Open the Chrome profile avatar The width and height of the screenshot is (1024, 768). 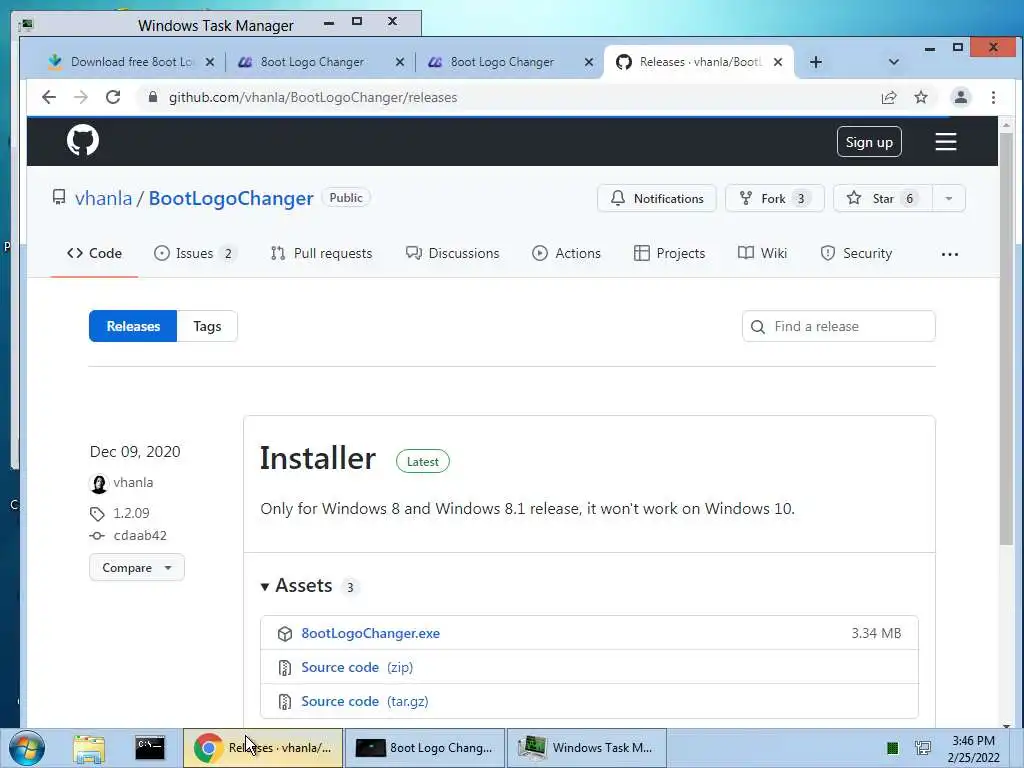(960, 97)
